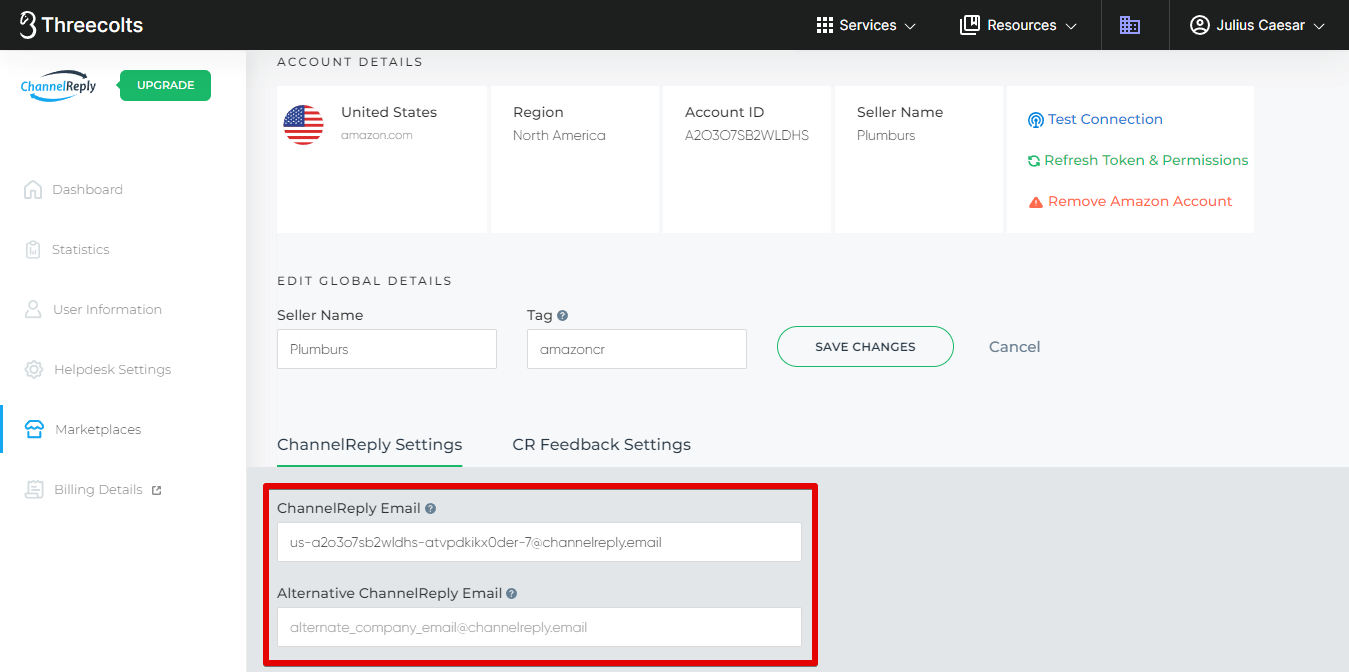
Task: Click the green UPGRADE button
Action: point(166,85)
